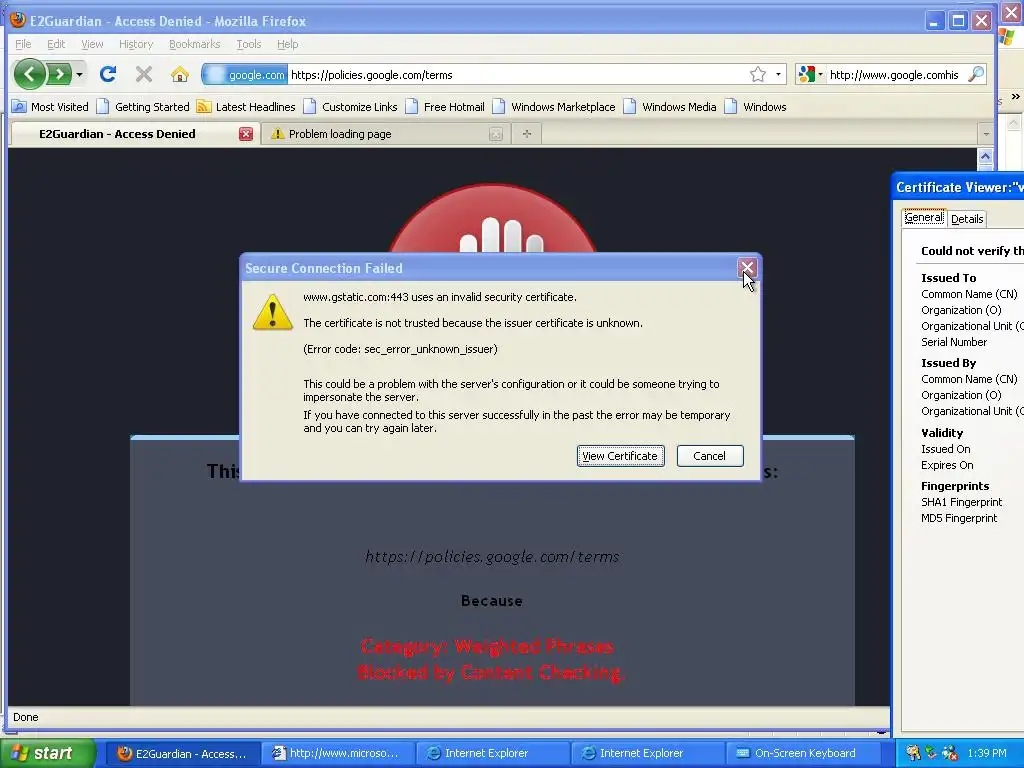Click the search magnifier icon
The width and height of the screenshot is (1024, 768).
(976, 74)
